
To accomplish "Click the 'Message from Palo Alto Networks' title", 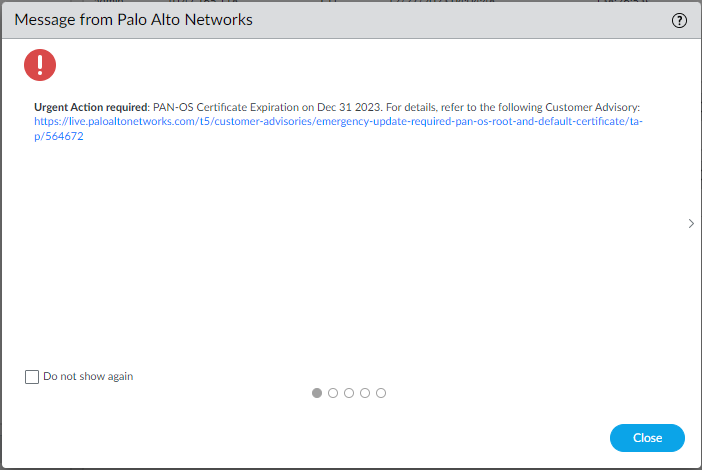I will 133,20.
